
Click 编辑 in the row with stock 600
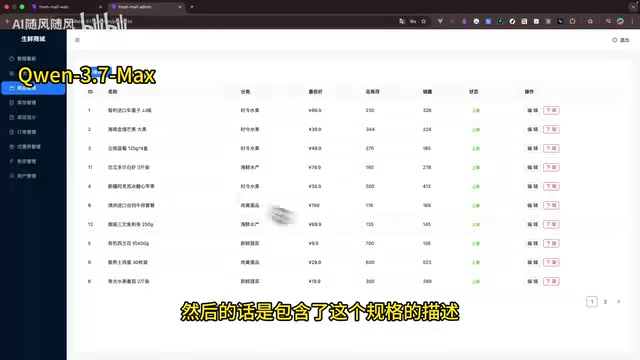pos(533,262)
